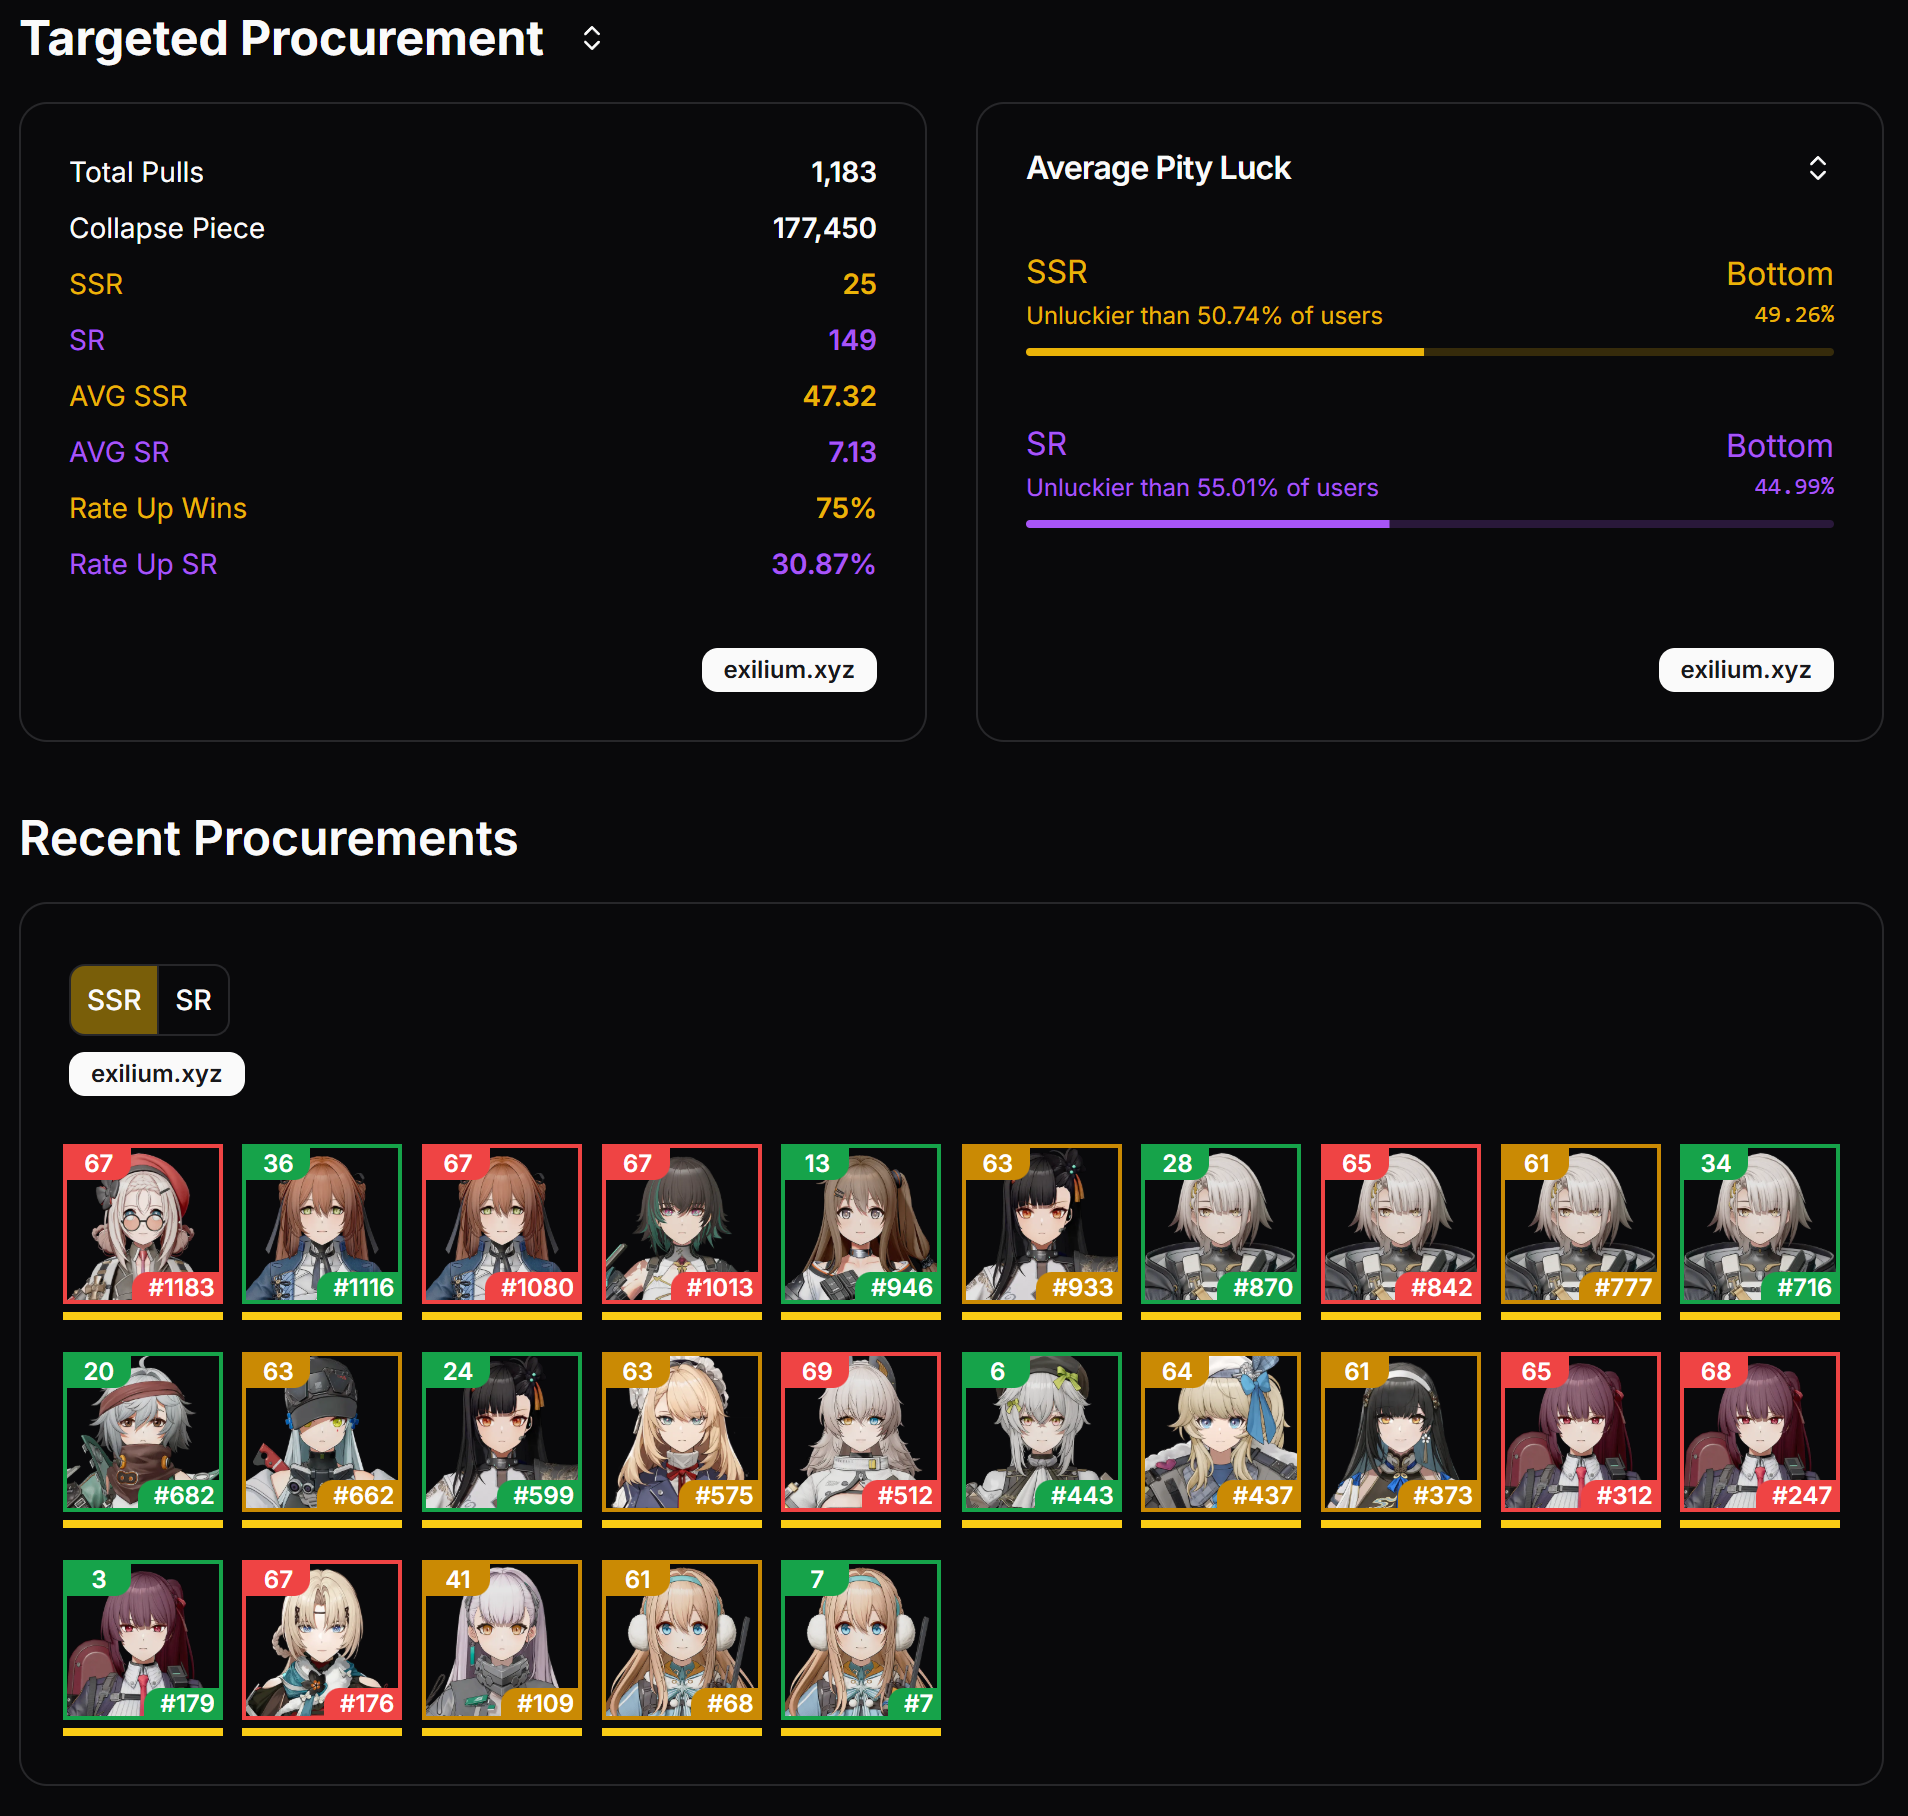
Task: Click the Rate Up Wins label
Action: coord(158,509)
